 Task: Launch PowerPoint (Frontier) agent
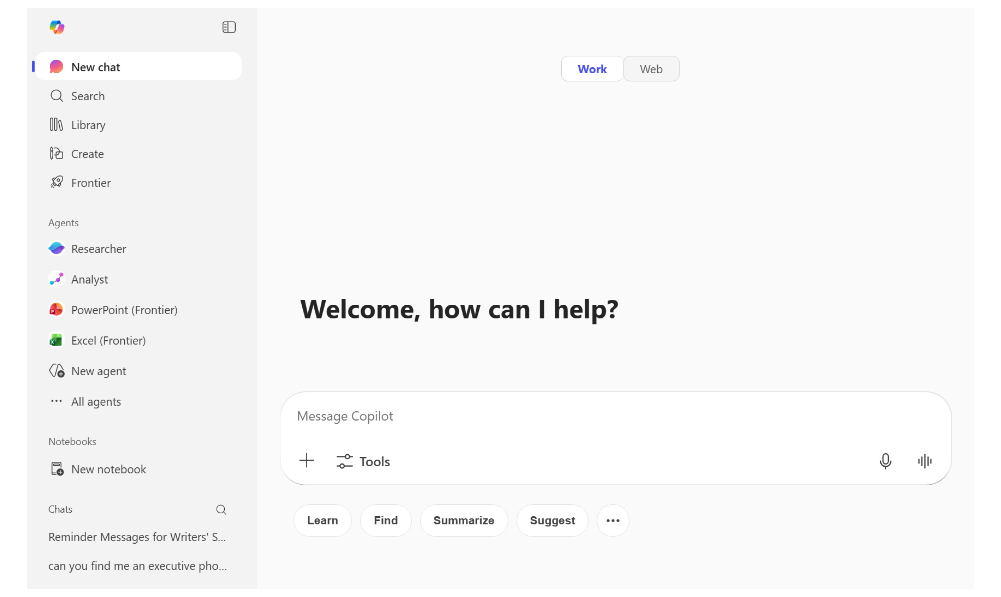coord(124,309)
